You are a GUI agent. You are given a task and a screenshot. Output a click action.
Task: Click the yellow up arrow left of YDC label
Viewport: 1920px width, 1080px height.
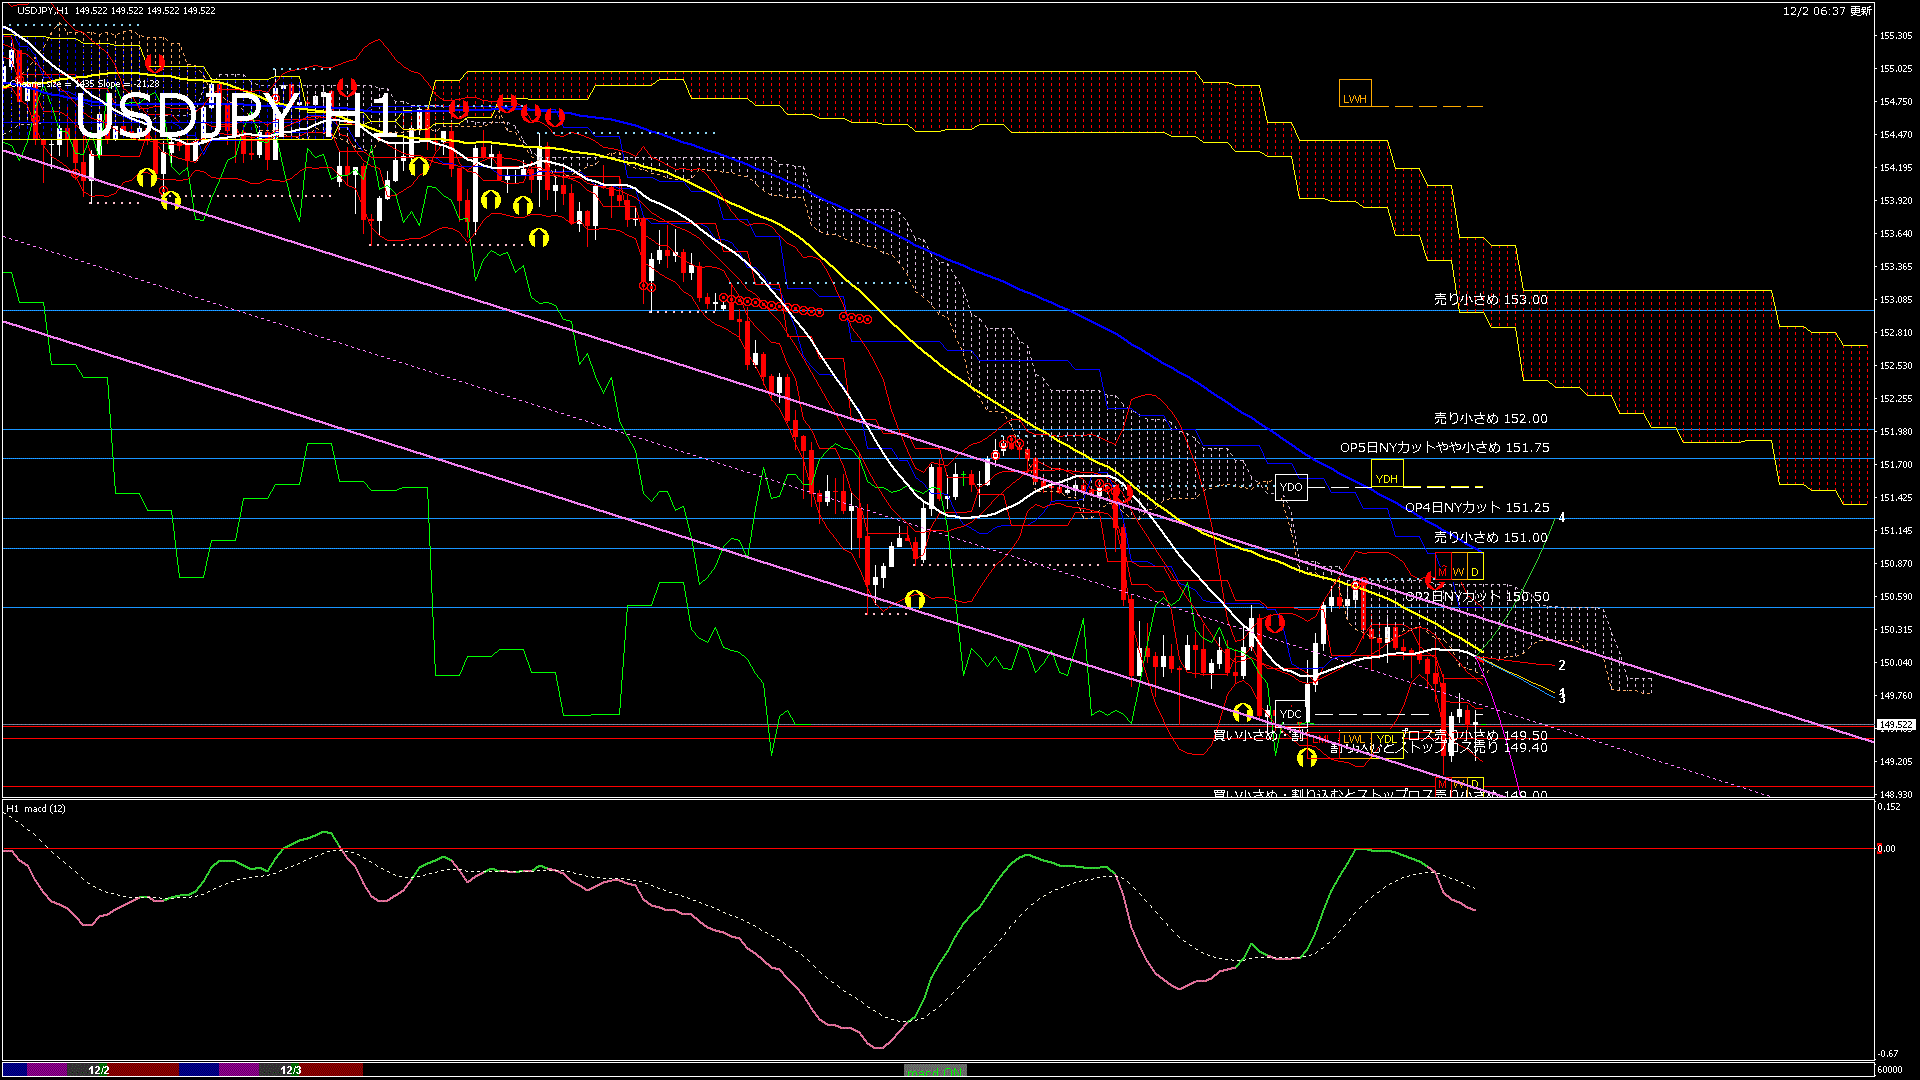coord(1243,713)
